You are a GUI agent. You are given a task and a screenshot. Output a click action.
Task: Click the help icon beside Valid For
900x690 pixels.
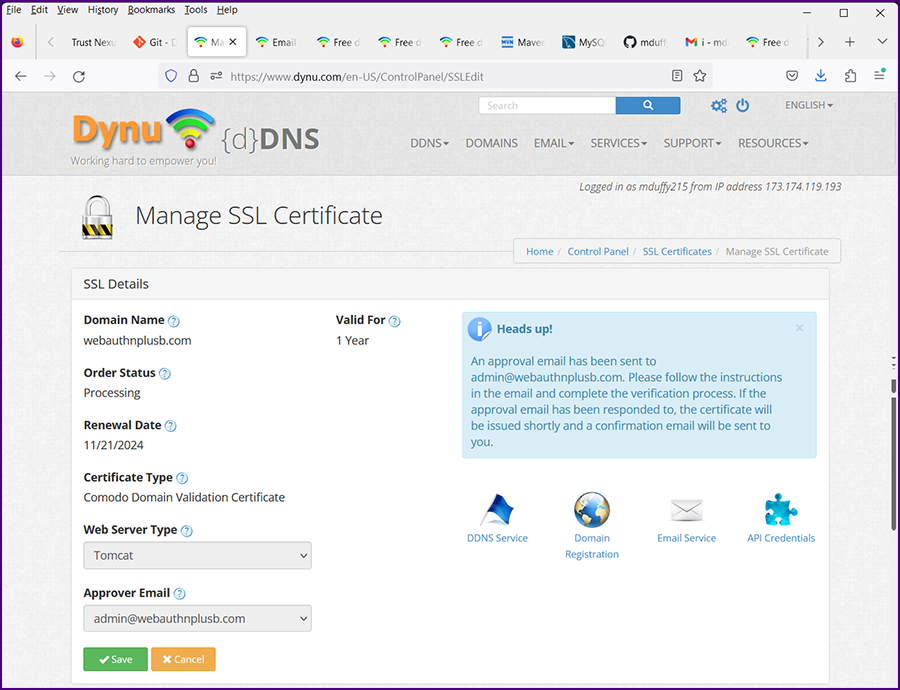[394, 321]
